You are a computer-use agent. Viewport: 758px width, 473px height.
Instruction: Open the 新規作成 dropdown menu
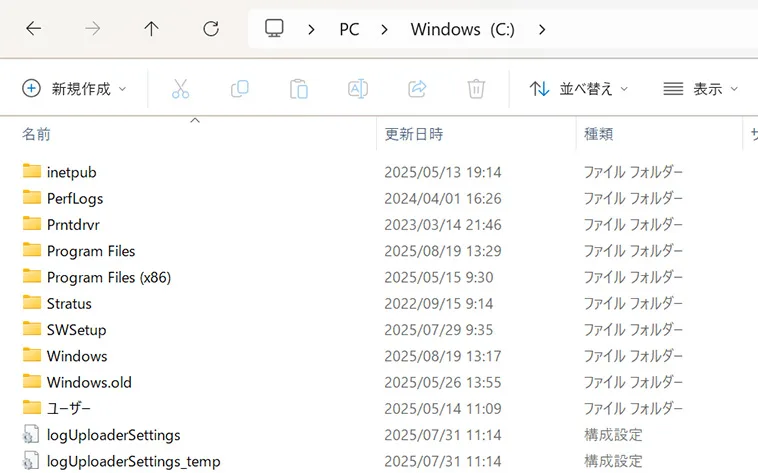pyautogui.click(x=75, y=89)
